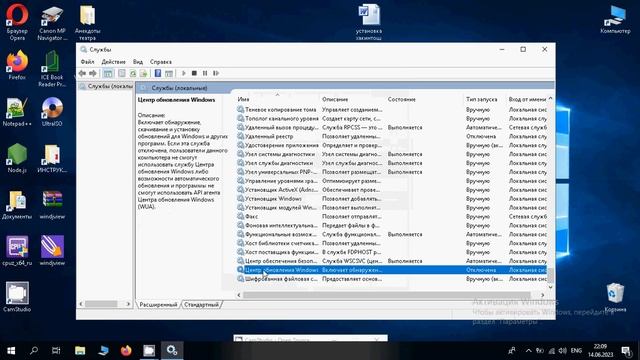Sort by the Описание column header
Image resolution: width=640 pixels, height=360 pixels.
point(352,99)
